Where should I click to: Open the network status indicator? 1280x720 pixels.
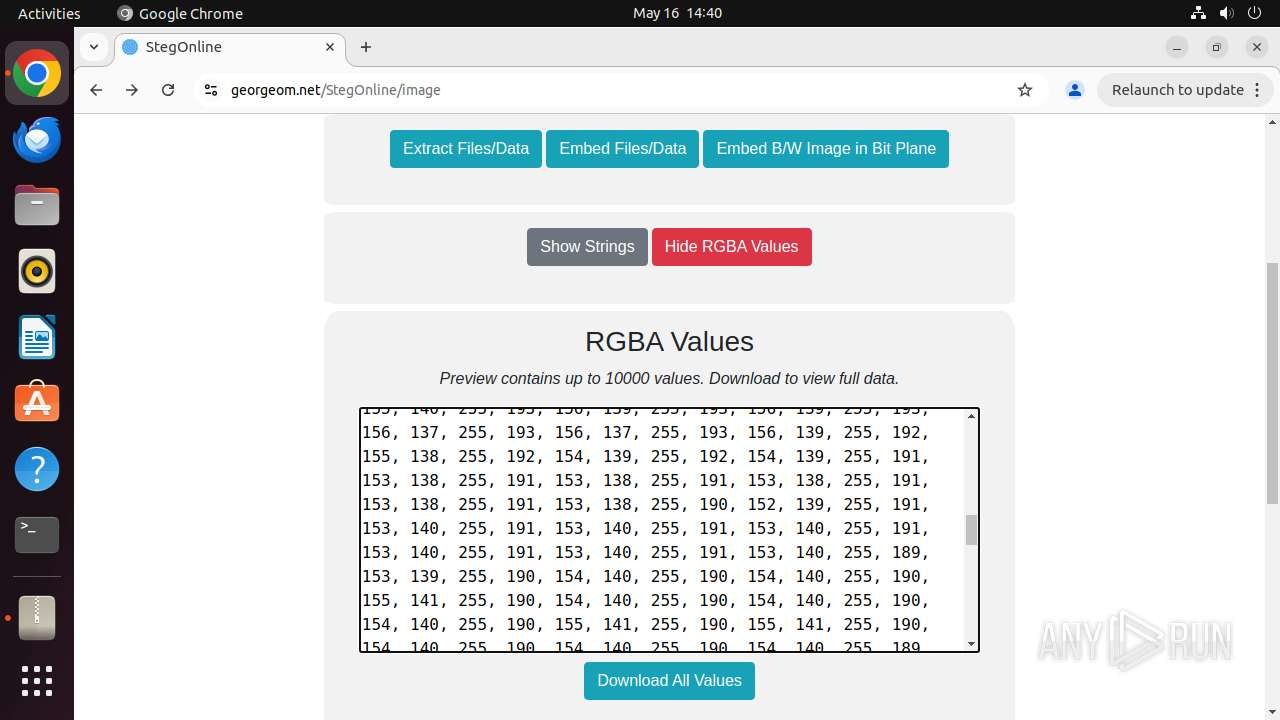(x=1198, y=13)
